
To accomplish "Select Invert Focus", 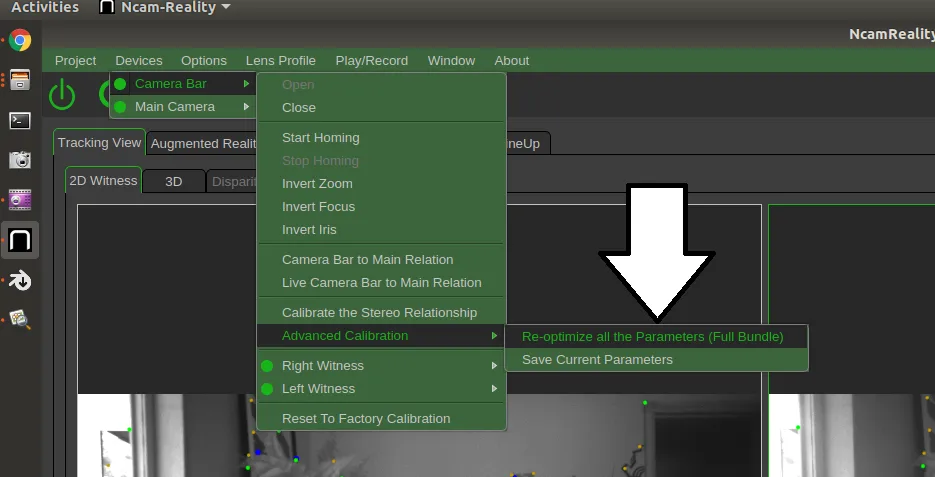I will tap(382, 207).
